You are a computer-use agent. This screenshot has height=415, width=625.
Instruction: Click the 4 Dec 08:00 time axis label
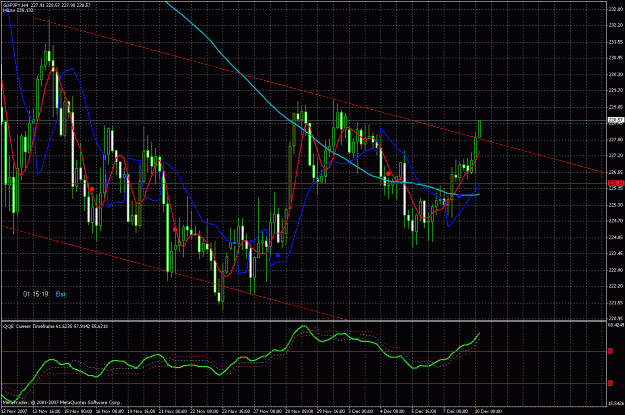393,411
